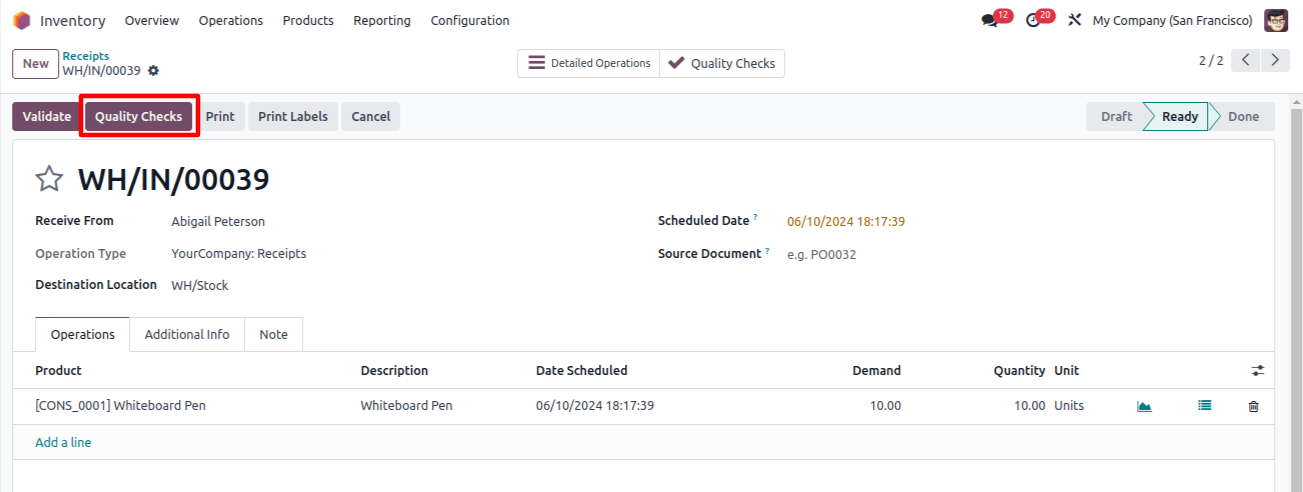Open the Operations menu
Image resolution: width=1303 pixels, height=492 pixels.
(231, 20)
